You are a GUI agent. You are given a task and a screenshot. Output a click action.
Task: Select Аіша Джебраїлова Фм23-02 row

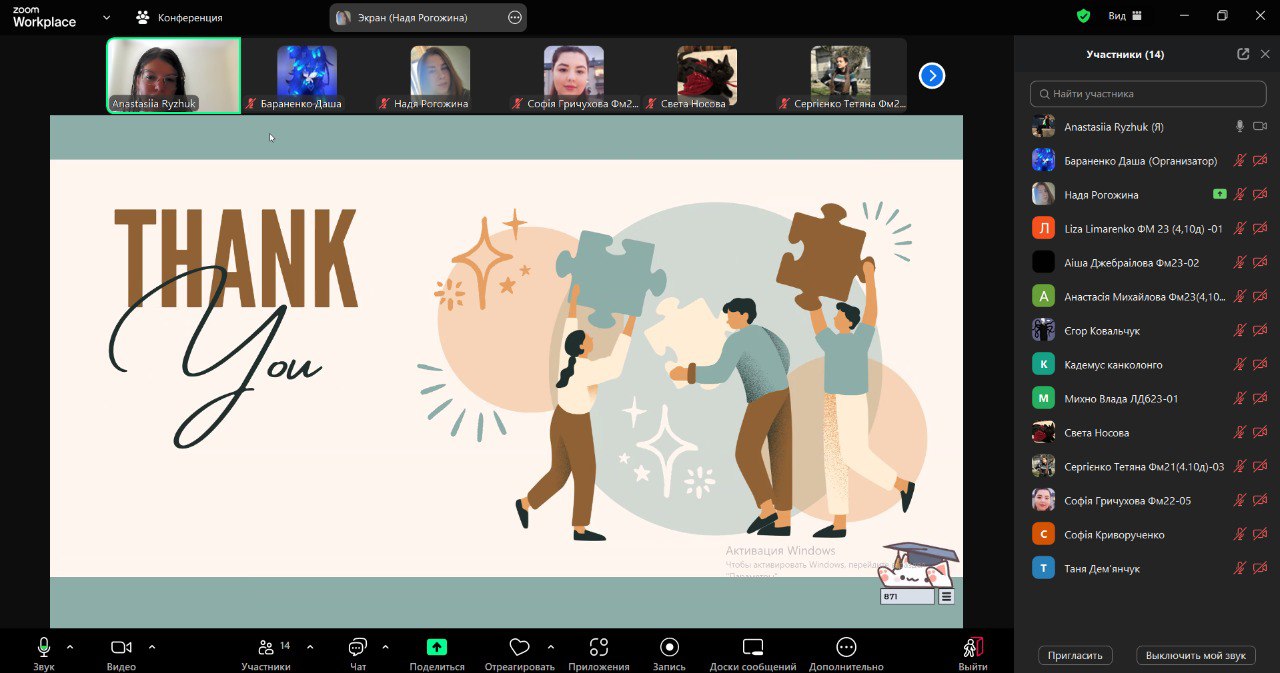click(1147, 262)
